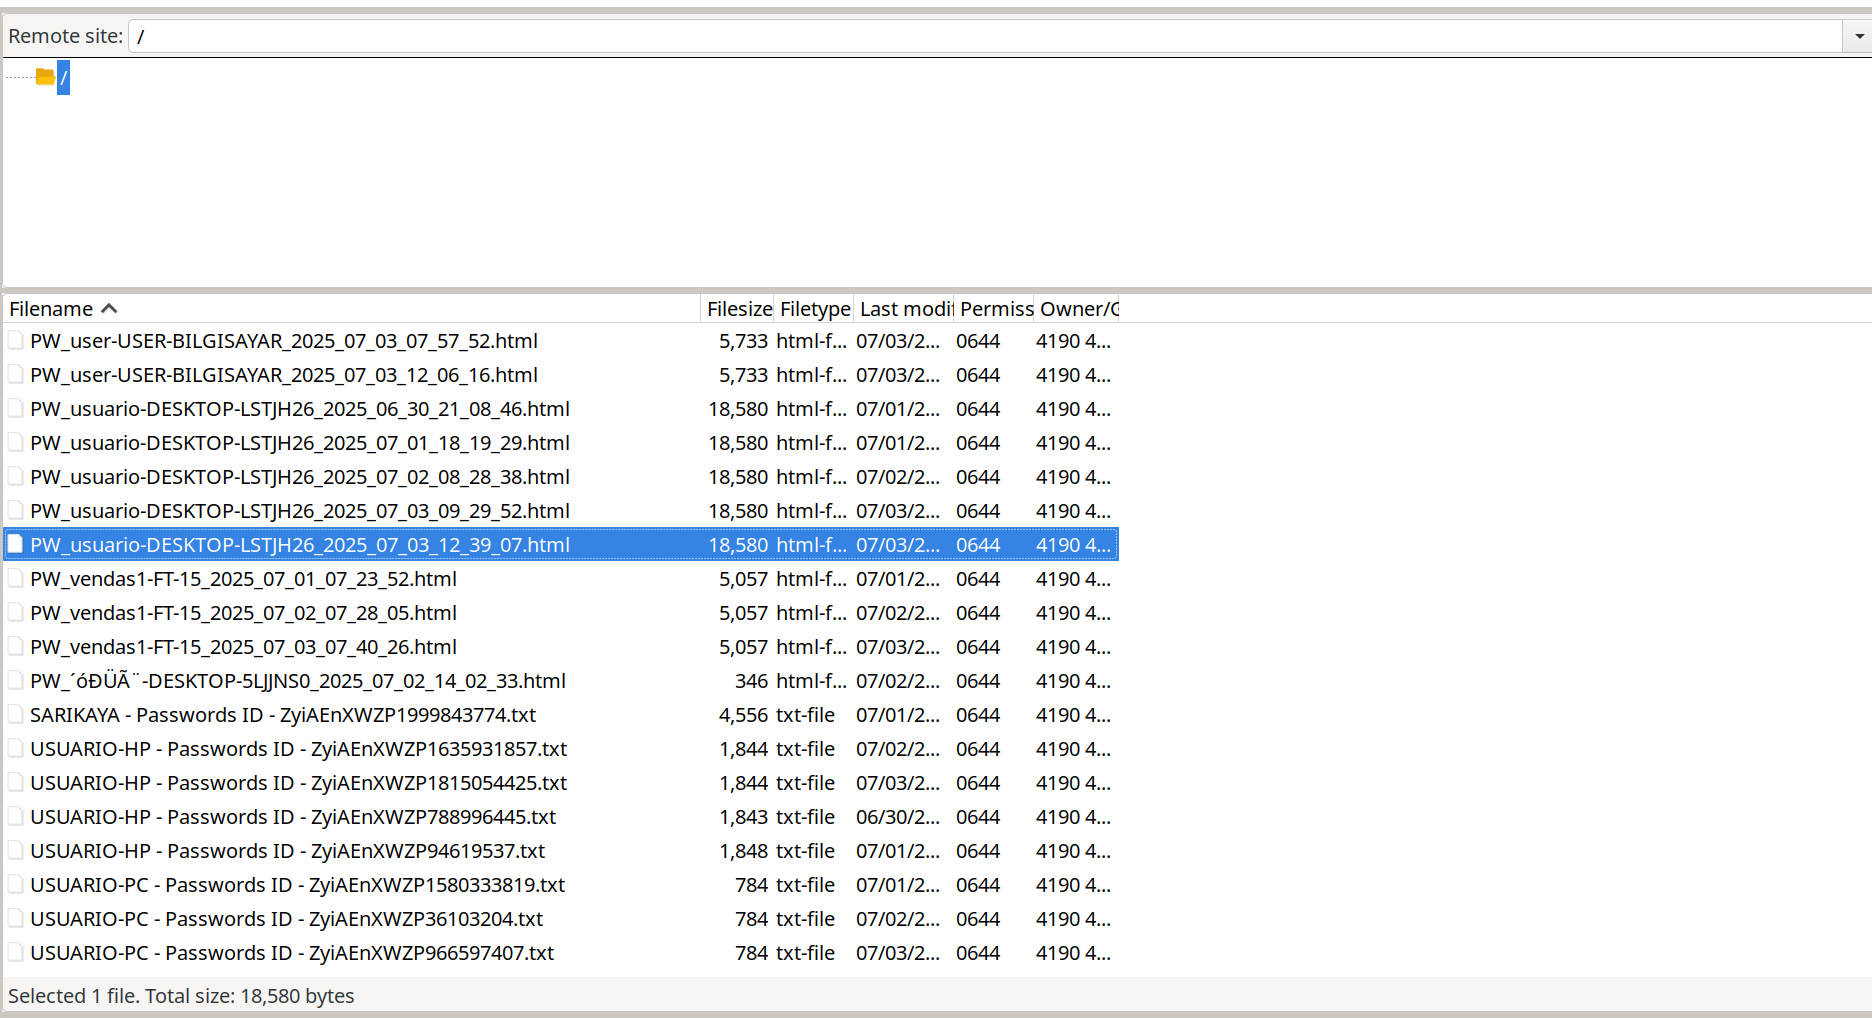Select filename PW_user-USER-BILGISAYAR_2025_07_03_07_57_52.html
Viewport: 1872px width, 1018px height.
[284, 341]
